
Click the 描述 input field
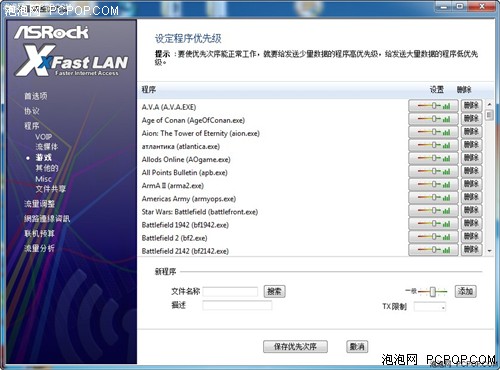point(237,305)
